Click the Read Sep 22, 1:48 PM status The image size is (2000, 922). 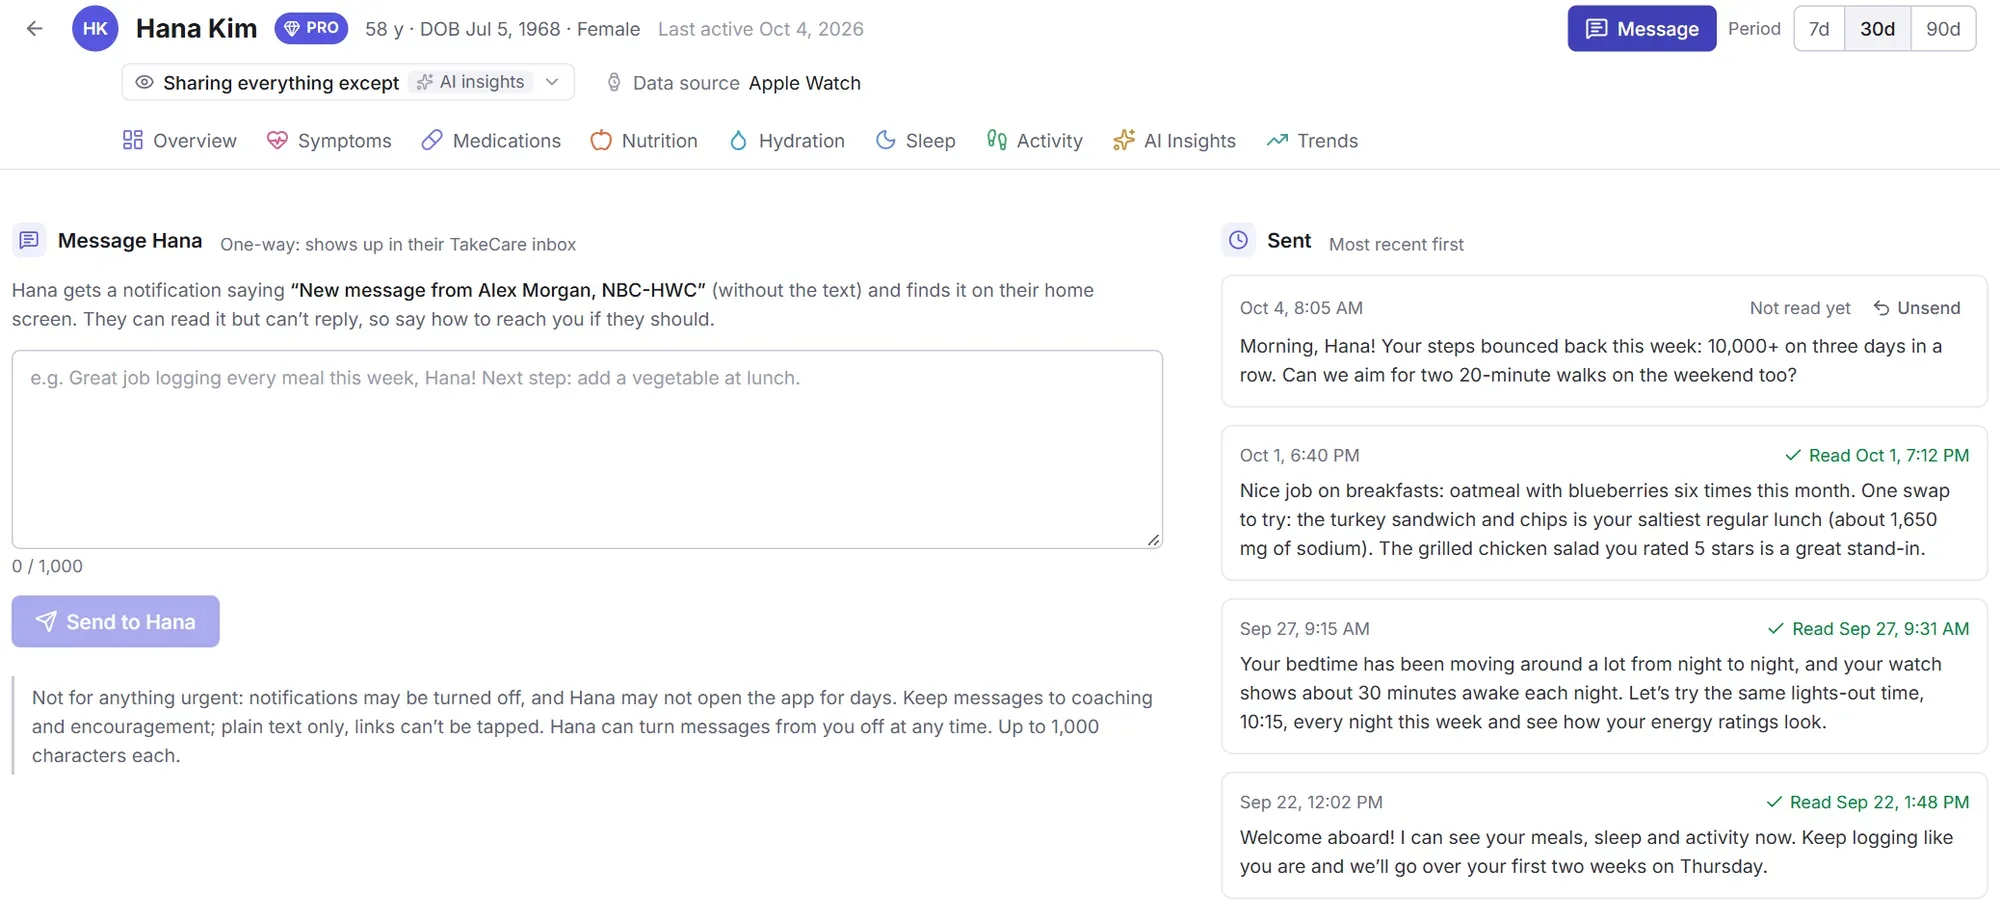(1867, 802)
